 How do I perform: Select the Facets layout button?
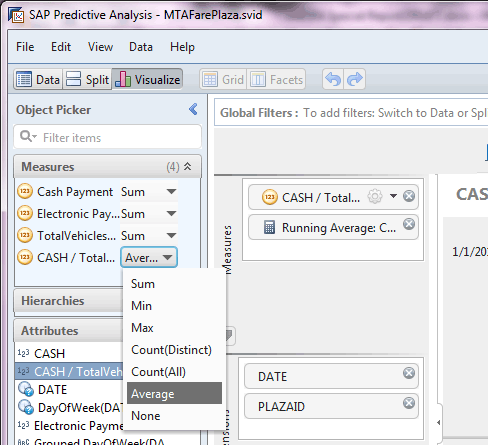tap(276, 79)
